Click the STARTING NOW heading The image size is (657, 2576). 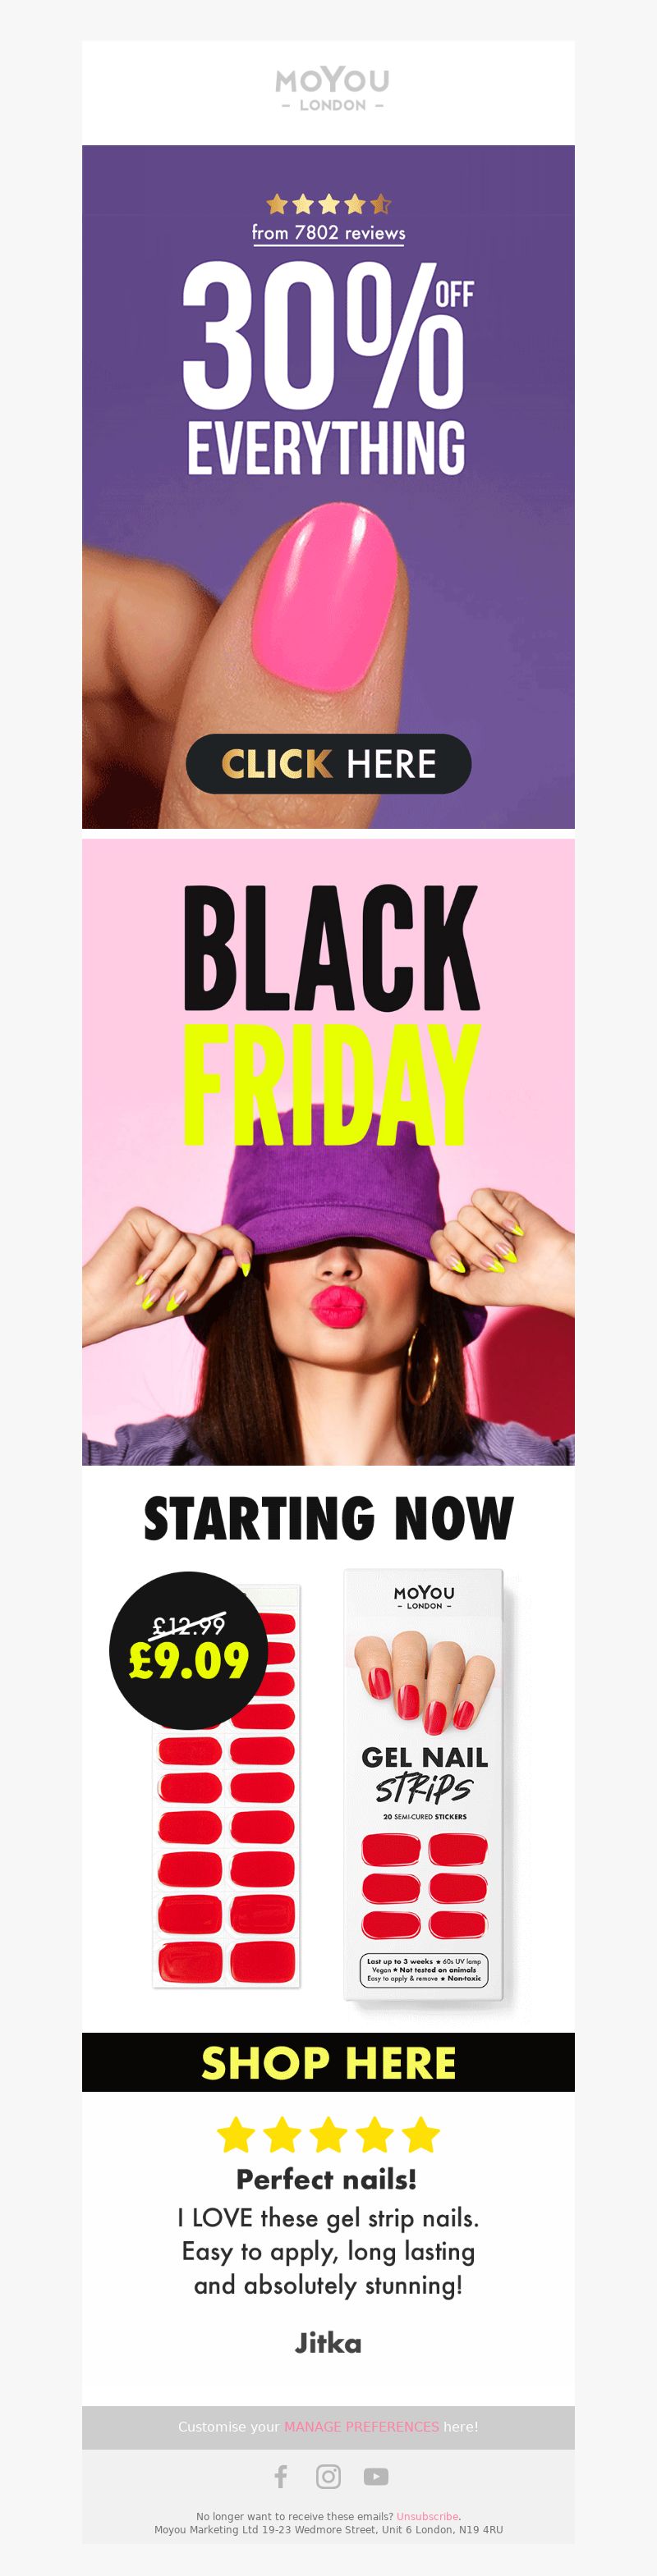328,1519
